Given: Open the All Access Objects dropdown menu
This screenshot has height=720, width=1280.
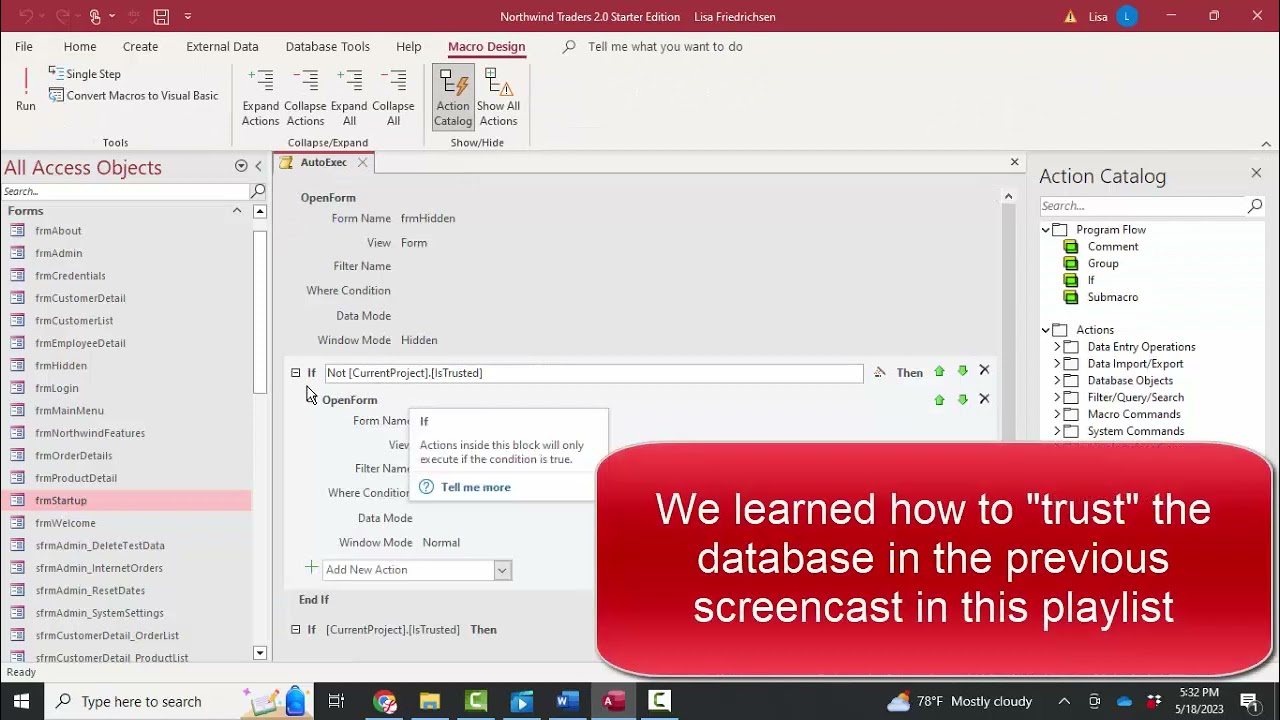Looking at the screenshot, I should (241, 166).
